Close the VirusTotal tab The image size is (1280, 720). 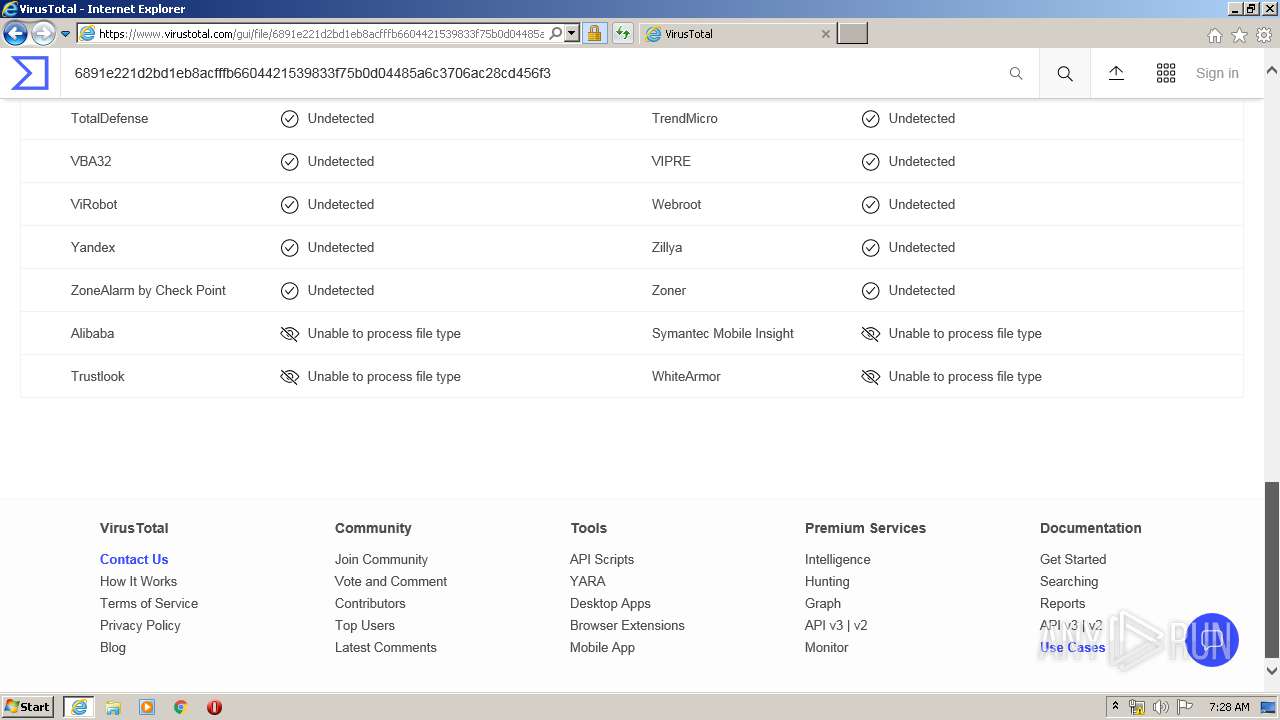click(825, 34)
